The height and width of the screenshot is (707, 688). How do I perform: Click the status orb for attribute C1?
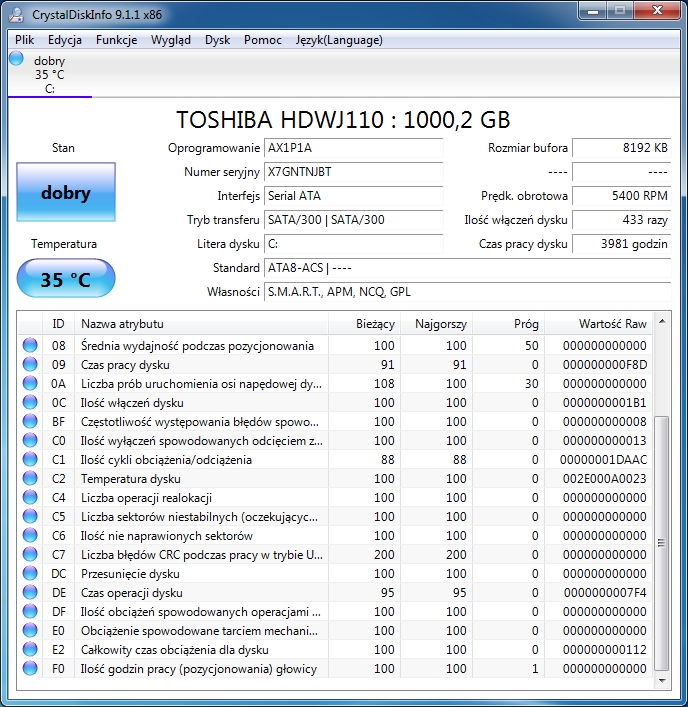click(30, 459)
